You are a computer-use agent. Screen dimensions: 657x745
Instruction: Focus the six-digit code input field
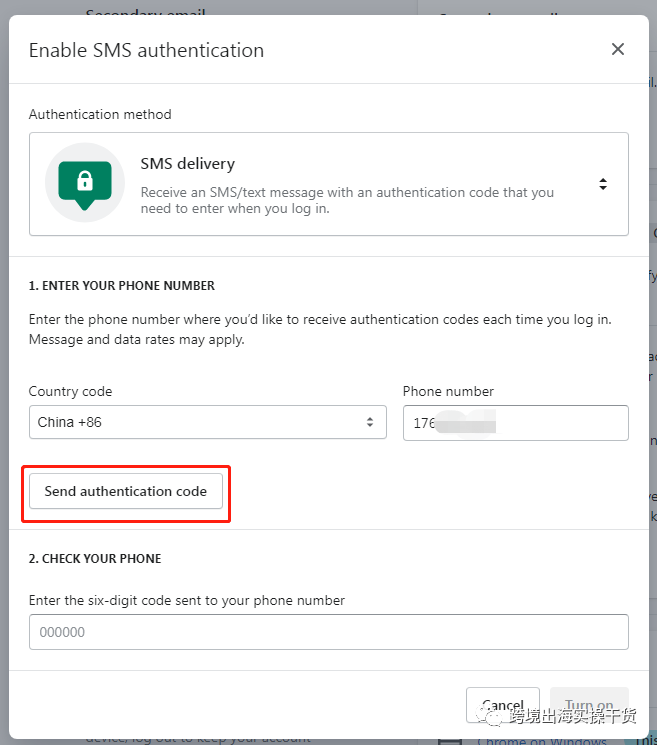point(329,632)
